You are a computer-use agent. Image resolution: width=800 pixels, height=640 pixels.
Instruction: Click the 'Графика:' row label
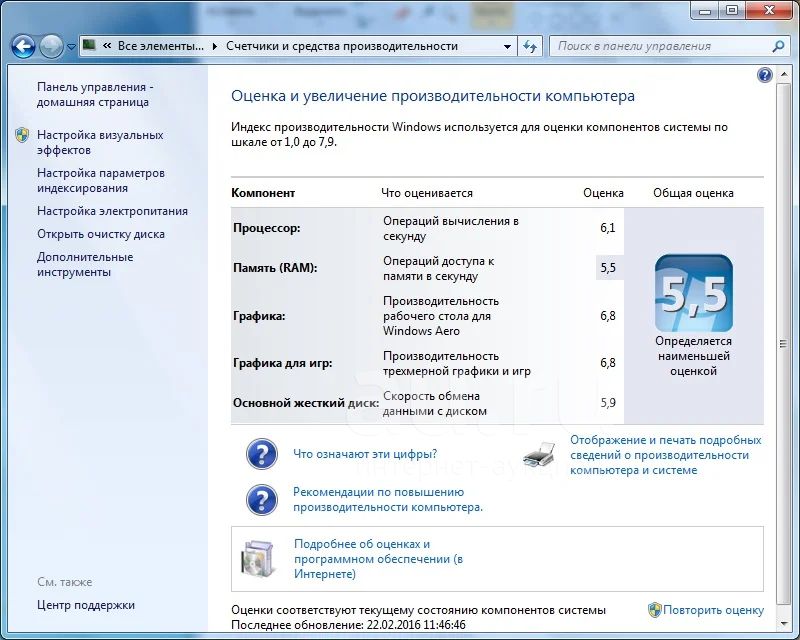[259, 316]
